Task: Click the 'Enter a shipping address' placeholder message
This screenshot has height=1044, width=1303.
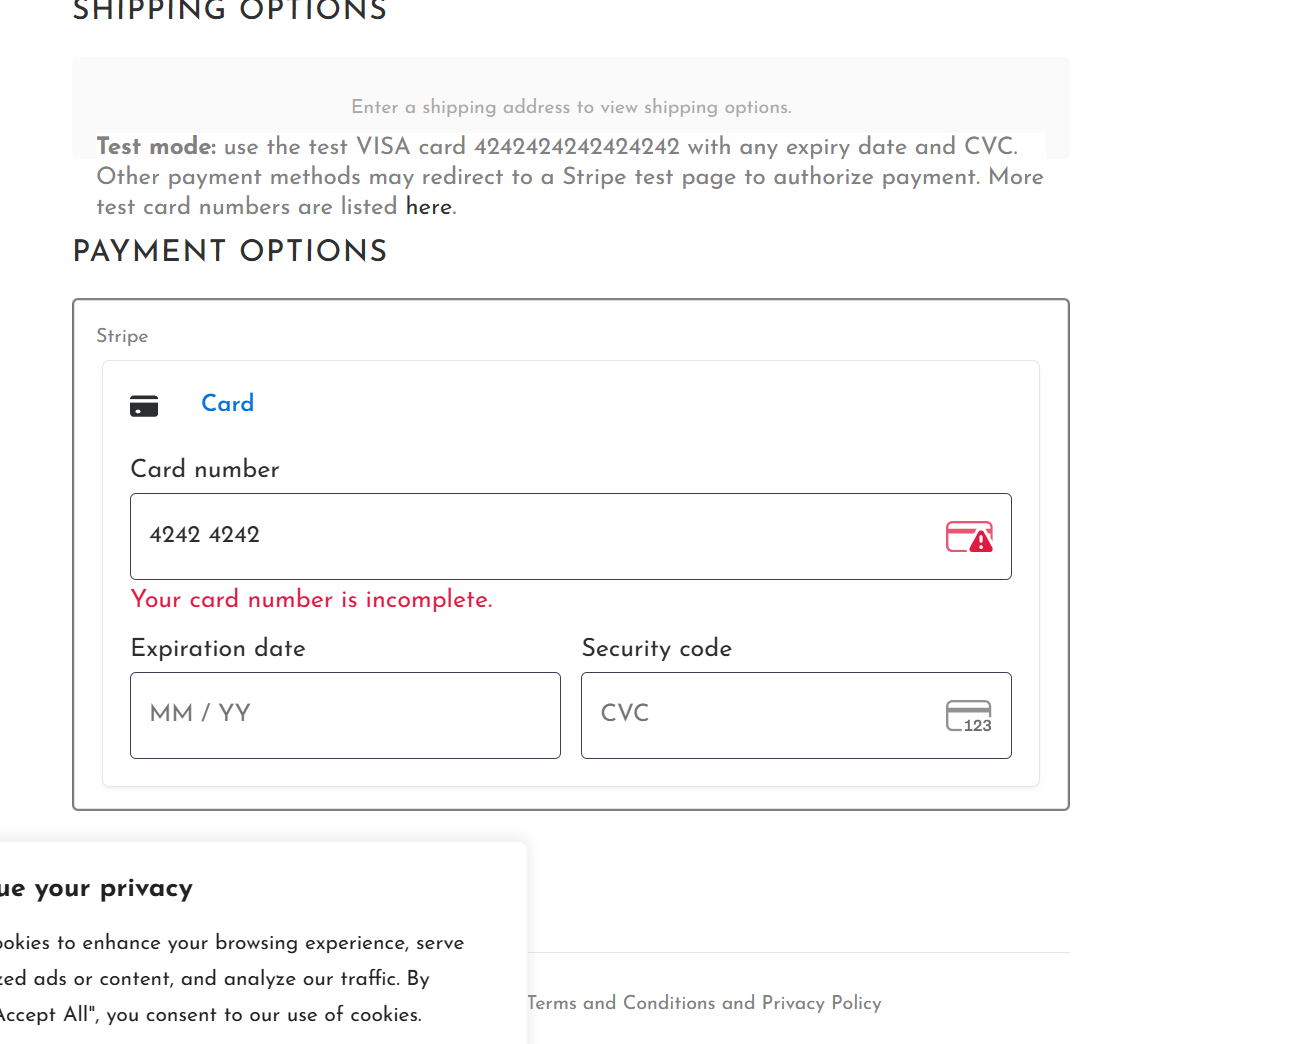Action: 571,107
